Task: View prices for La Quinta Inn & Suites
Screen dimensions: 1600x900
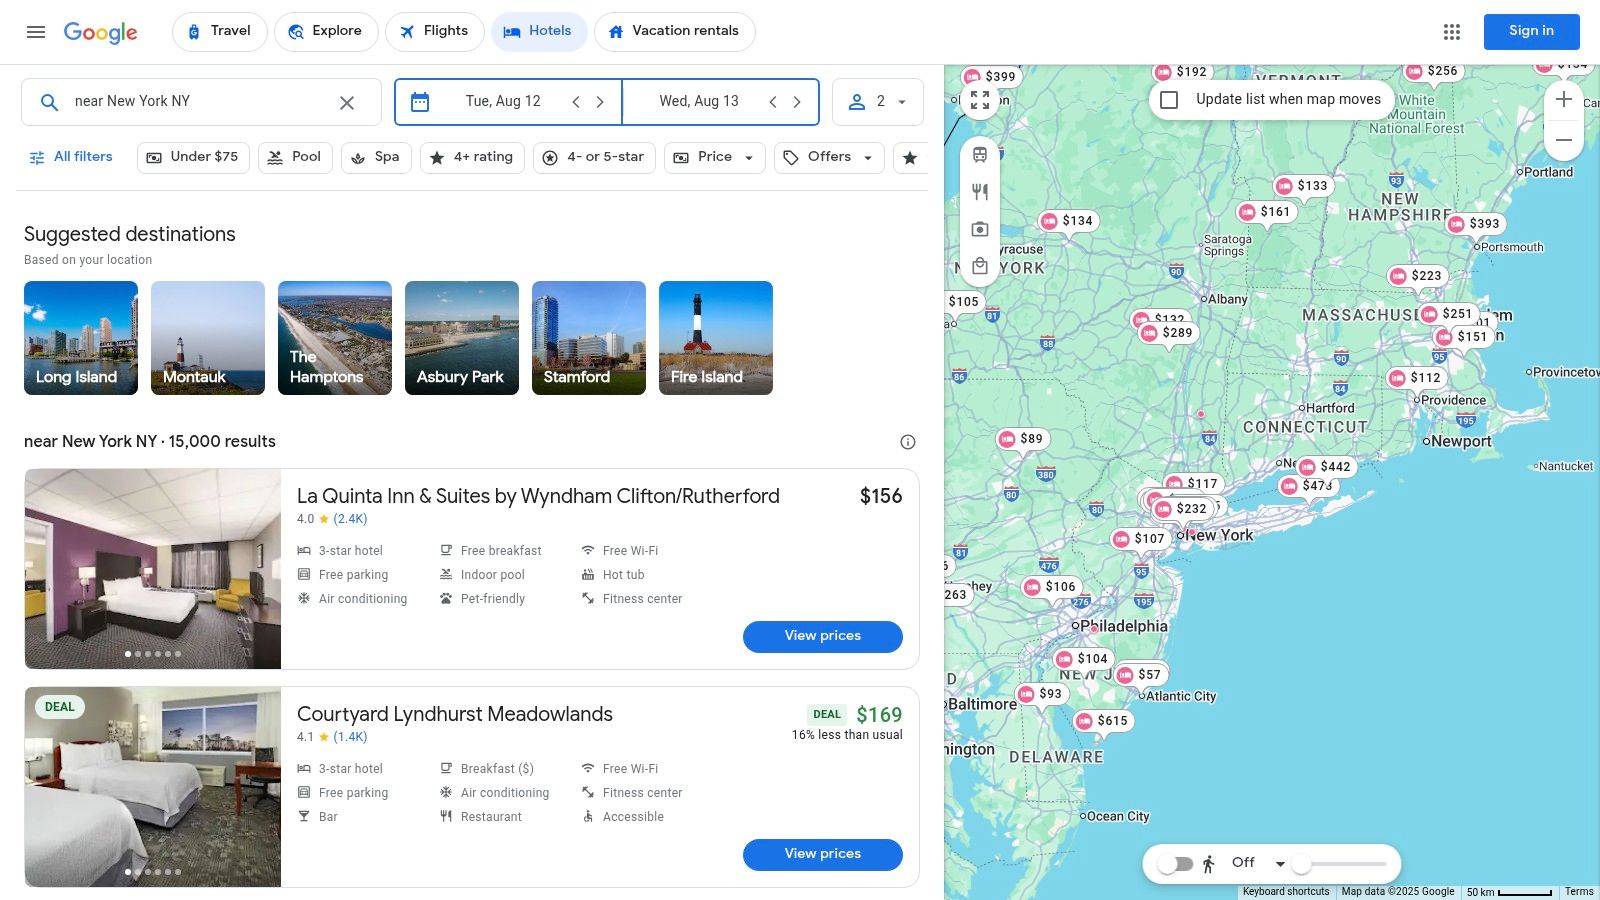Action: tap(823, 636)
